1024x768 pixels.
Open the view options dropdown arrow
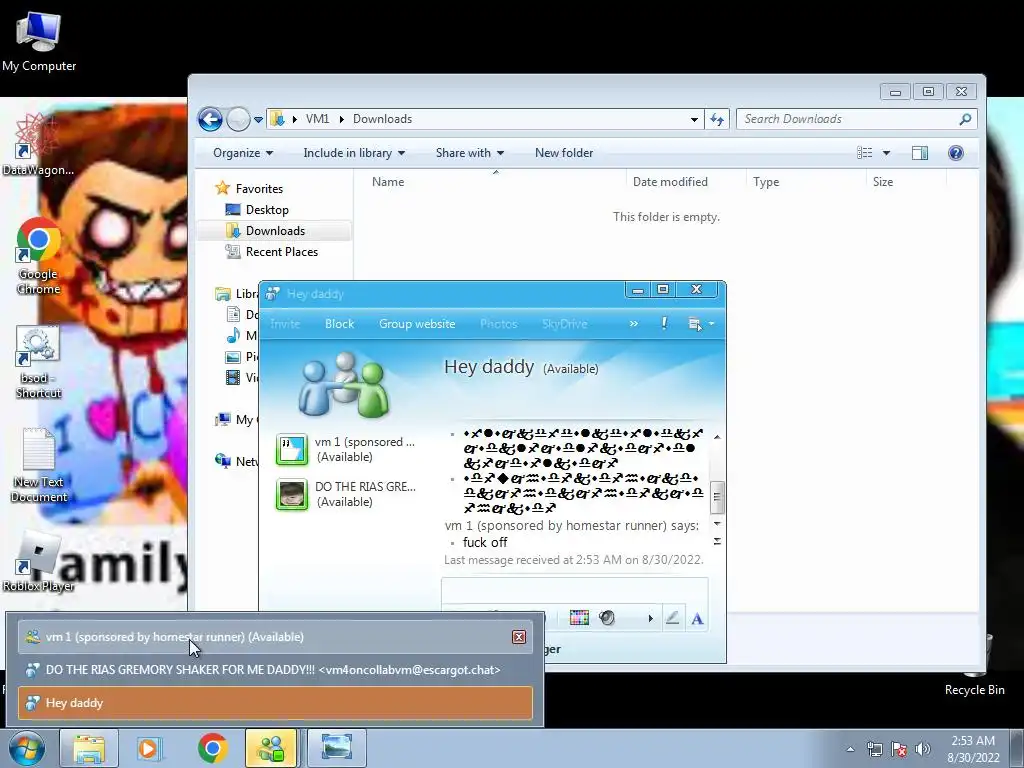[886, 153]
